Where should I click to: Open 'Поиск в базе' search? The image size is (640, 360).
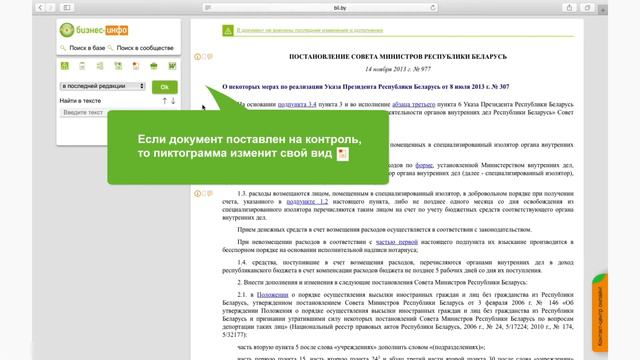click(87, 48)
